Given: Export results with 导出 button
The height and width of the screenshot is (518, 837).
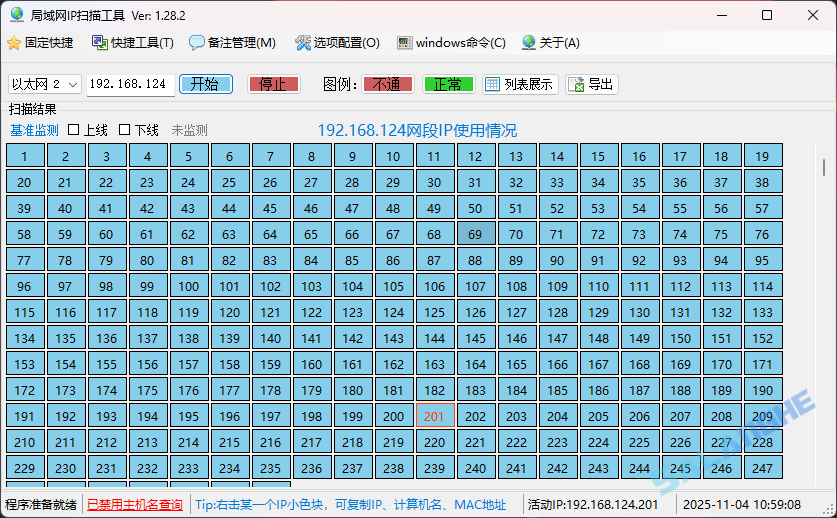Looking at the screenshot, I should pos(591,84).
